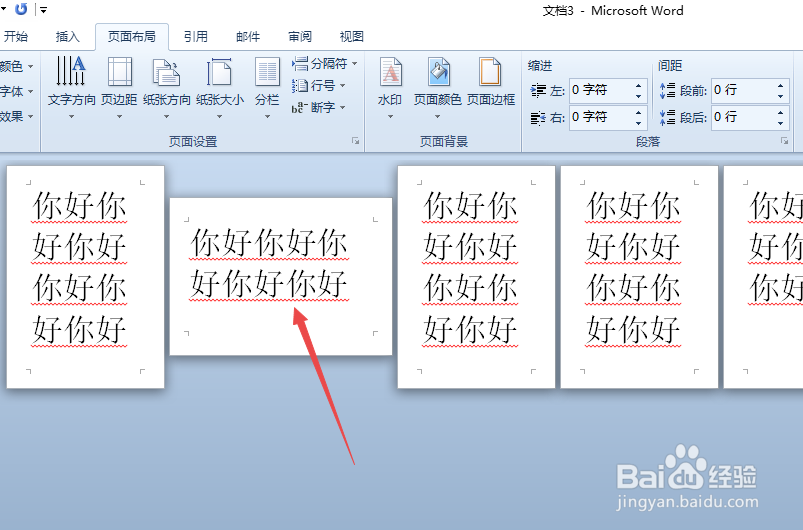The height and width of the screenshot is (530, 803).
Task: Click the landscape second page
Action: (281, 277)
